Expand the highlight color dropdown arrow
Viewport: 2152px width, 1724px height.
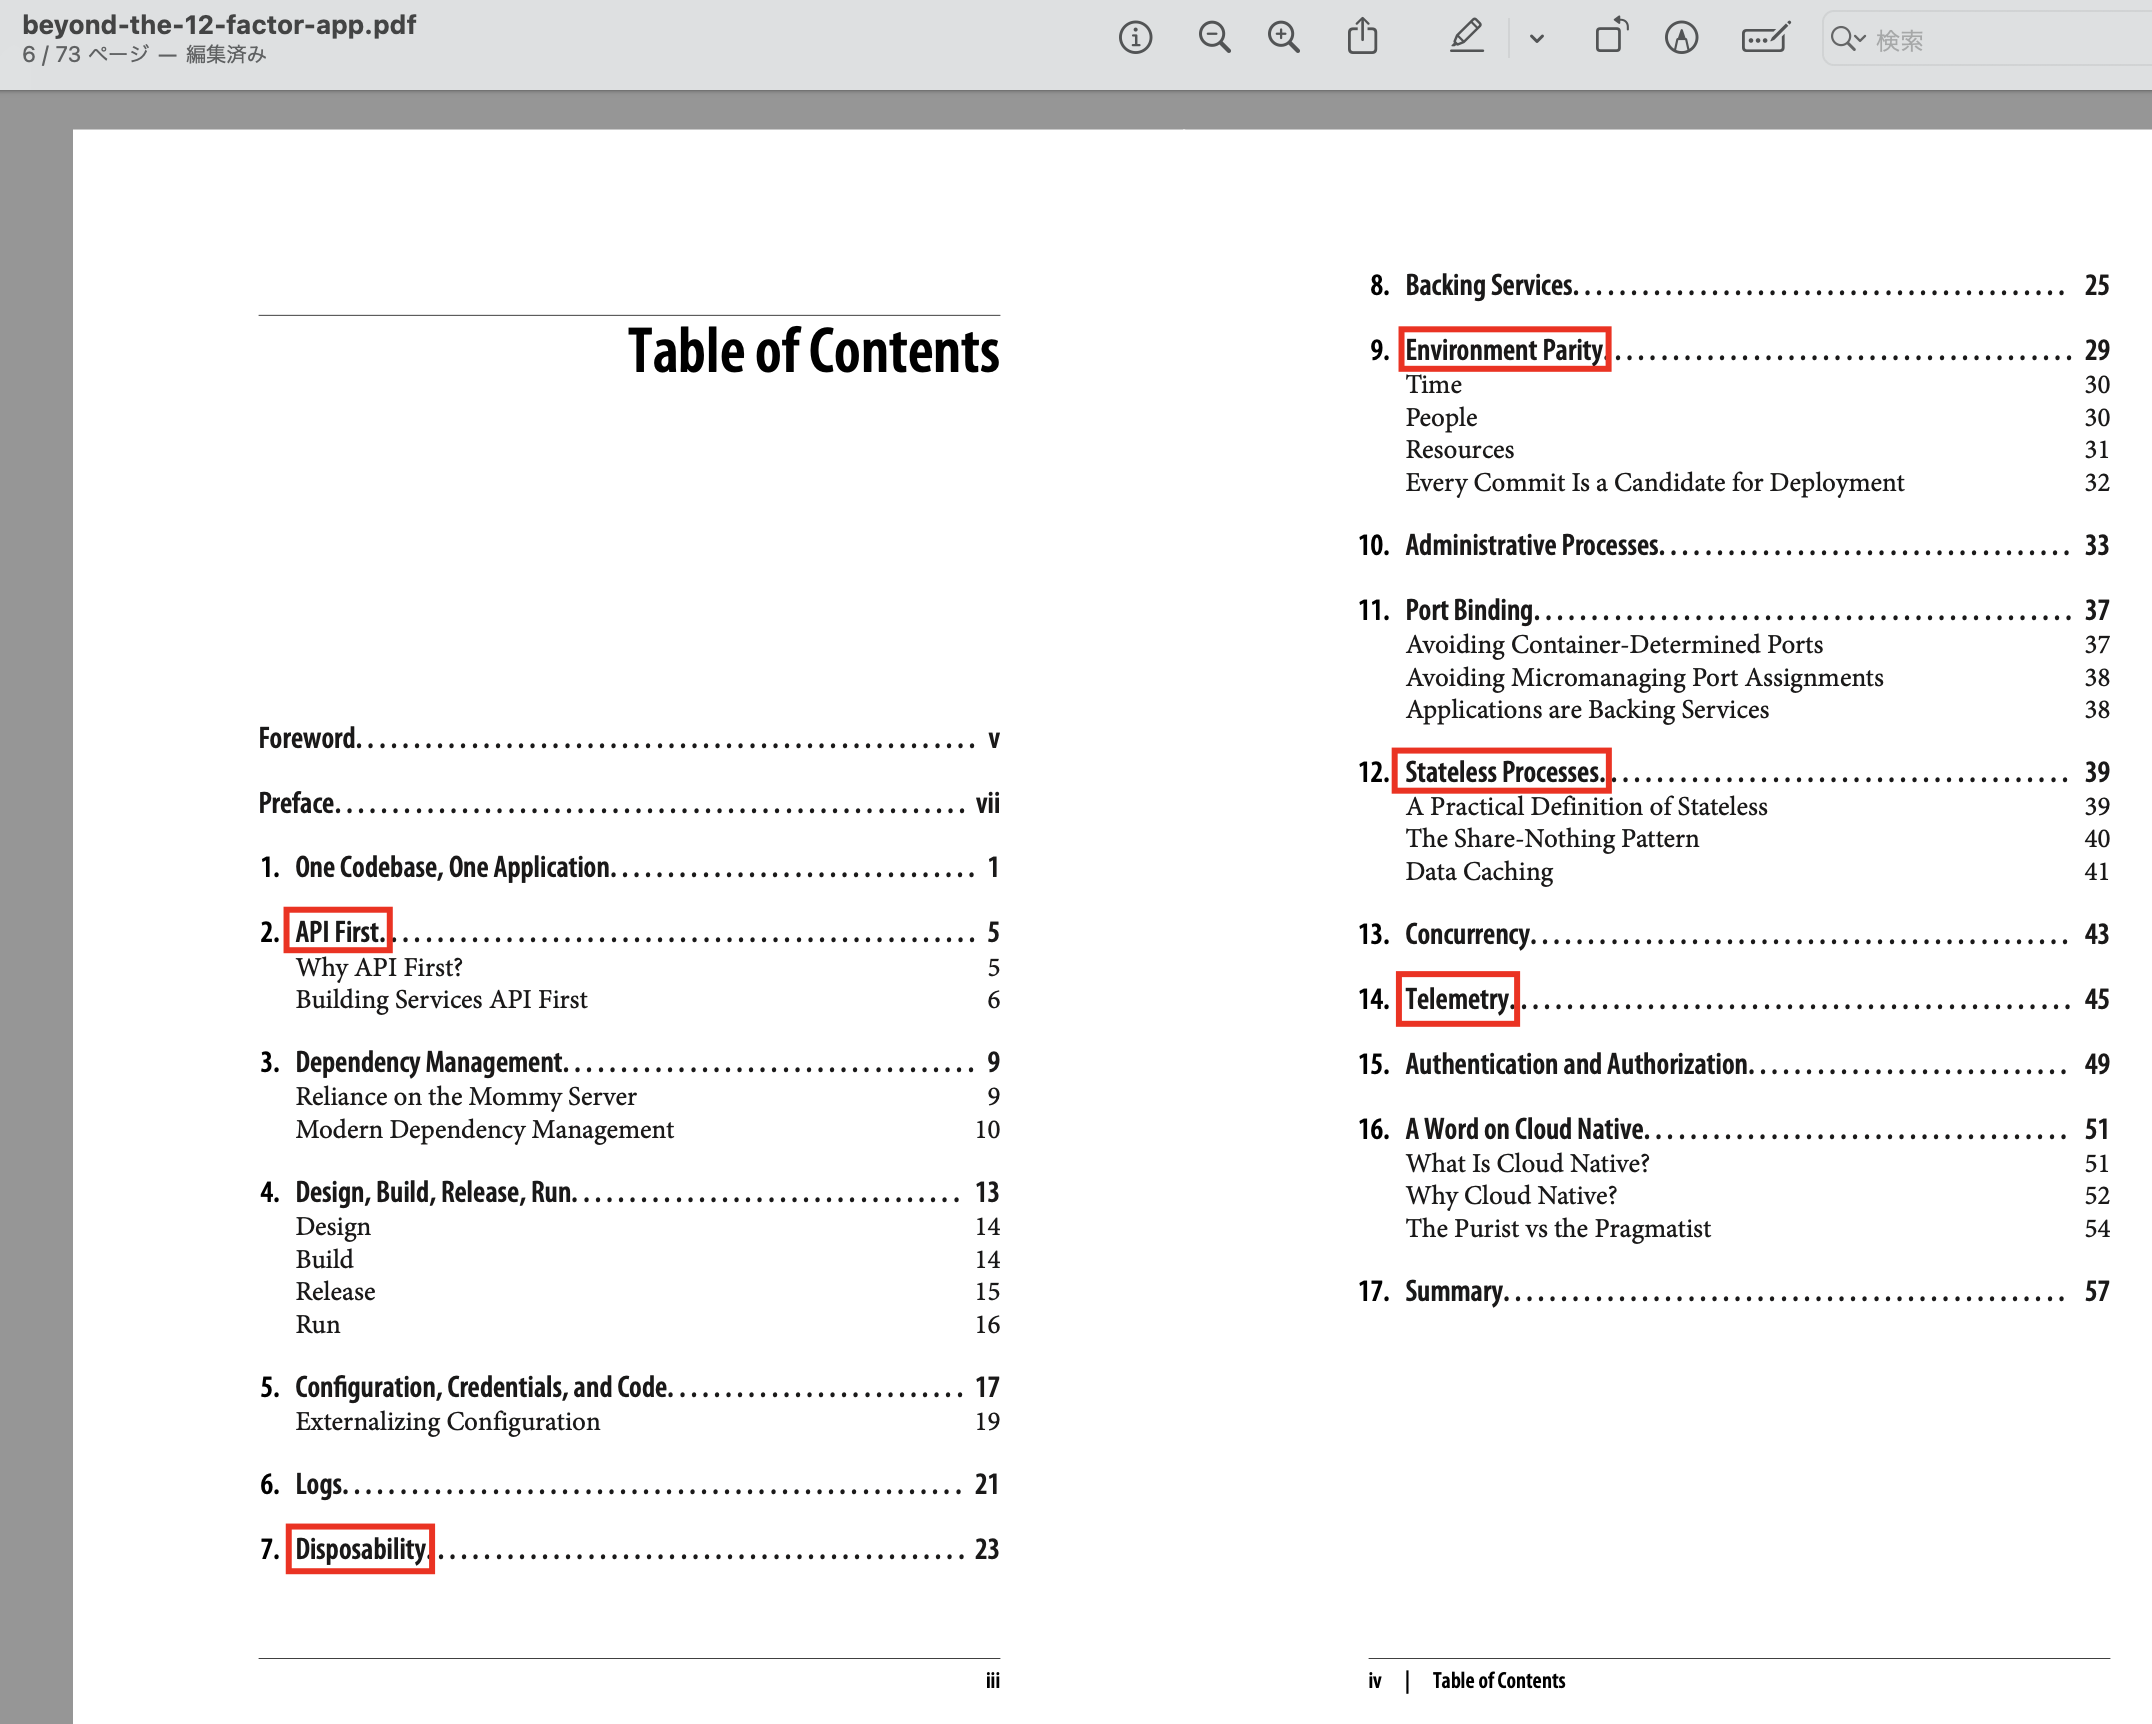click(1537, 39)
